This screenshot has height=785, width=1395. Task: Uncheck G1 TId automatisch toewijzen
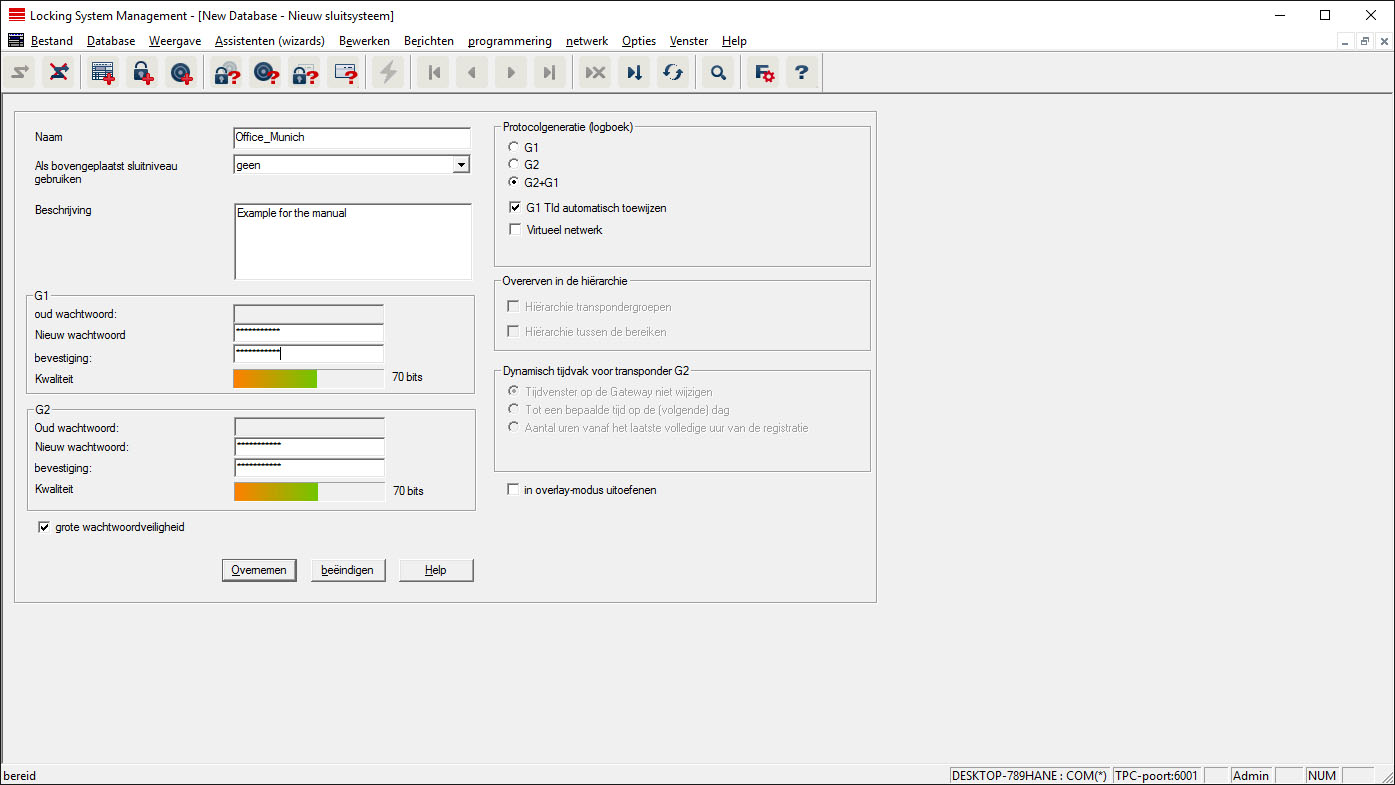pos(516,208)
